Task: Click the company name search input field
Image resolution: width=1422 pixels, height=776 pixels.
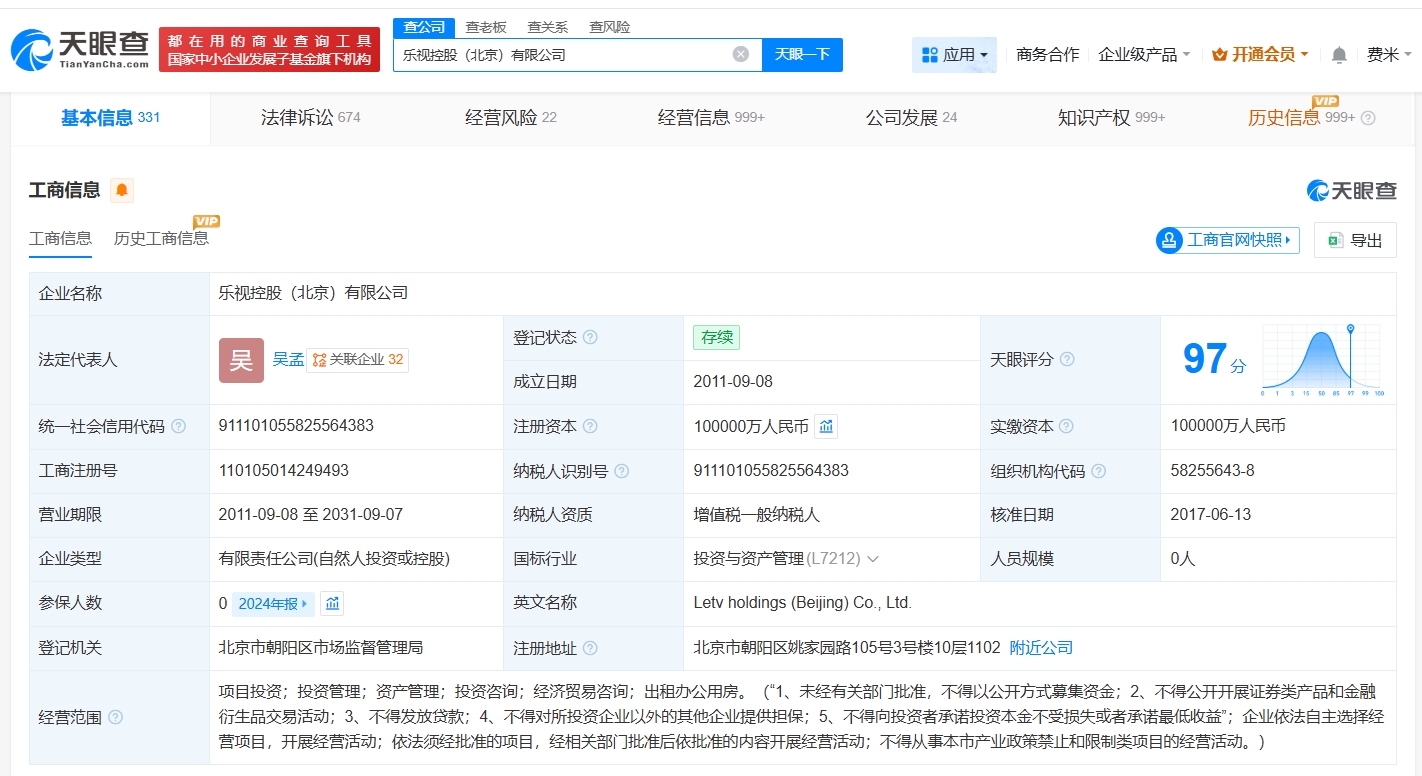Action: click(560, 55)
